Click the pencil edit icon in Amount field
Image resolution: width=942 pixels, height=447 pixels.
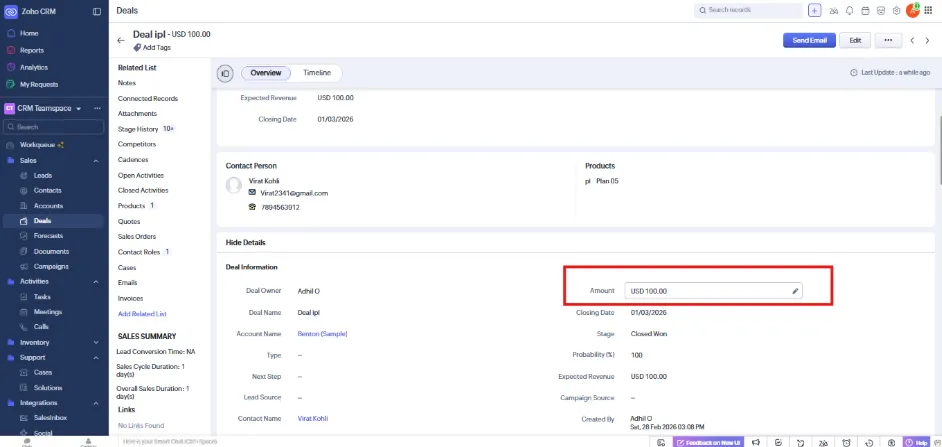(795, 291)
